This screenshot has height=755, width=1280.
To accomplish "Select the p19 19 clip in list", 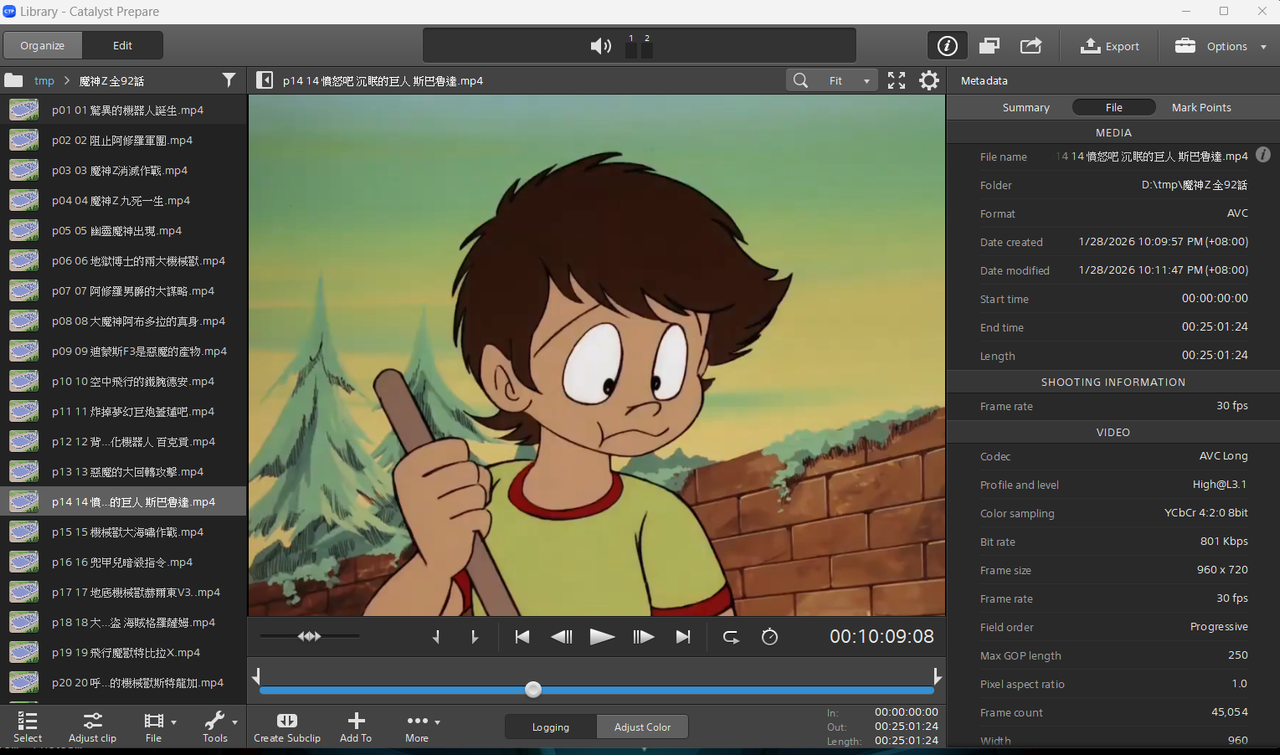I will (x=123, y=652).
